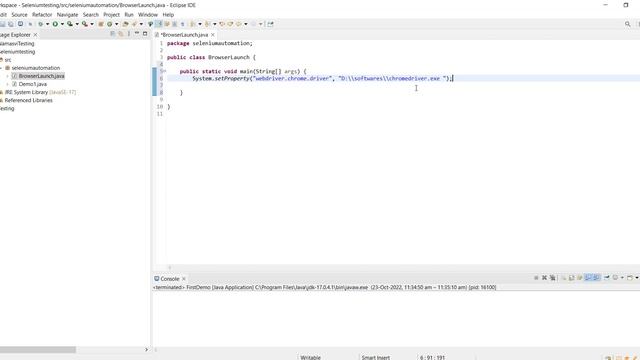This screenshot has height=360, width=640.
Task: Open the Next Annotation dropdown arrow
Action: pos(200,24)
